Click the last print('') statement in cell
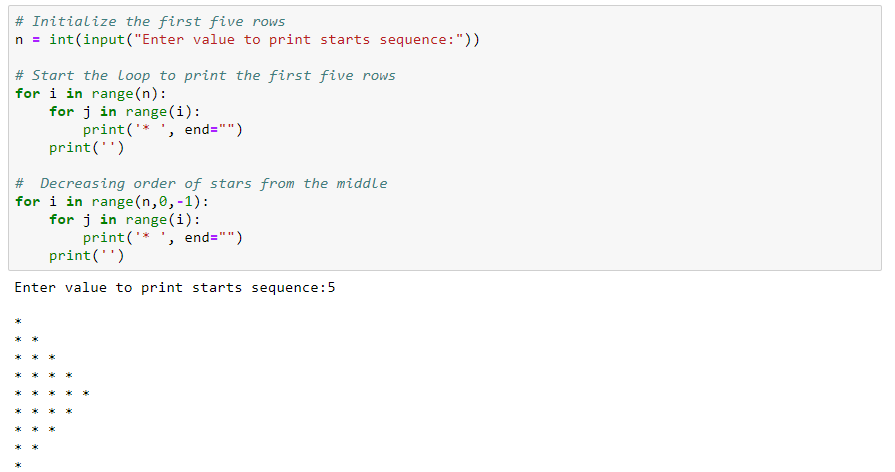The image size is (895, 472). (x=86, y=256)
